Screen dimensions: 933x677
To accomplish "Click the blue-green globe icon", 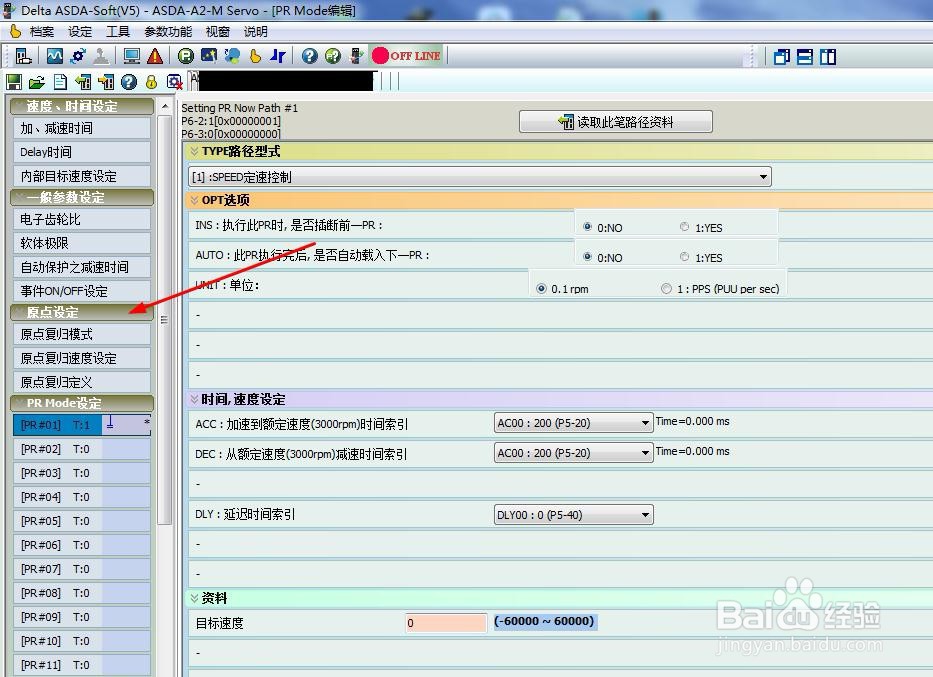I will [232, 57].
